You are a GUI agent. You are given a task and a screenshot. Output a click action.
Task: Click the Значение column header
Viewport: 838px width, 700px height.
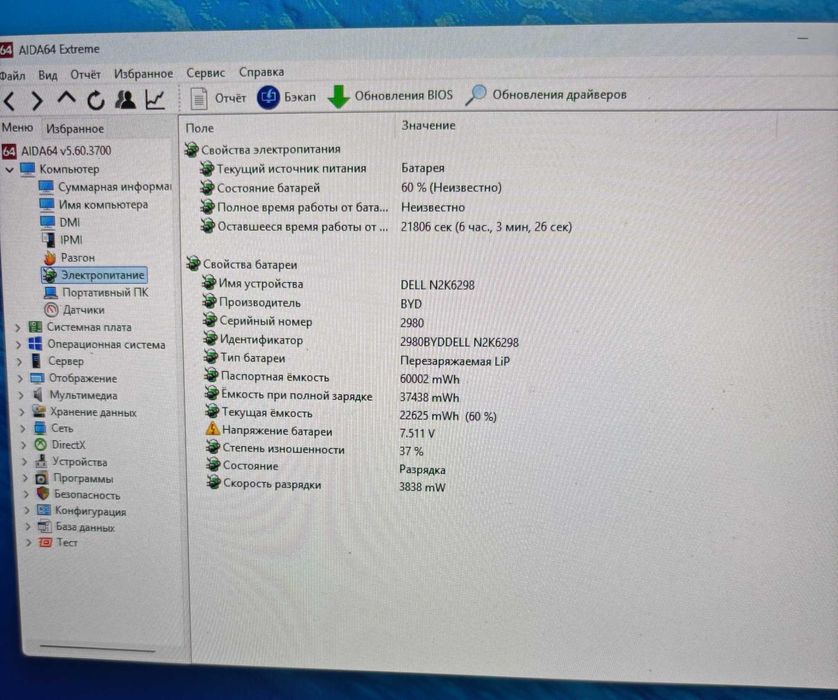428,126
